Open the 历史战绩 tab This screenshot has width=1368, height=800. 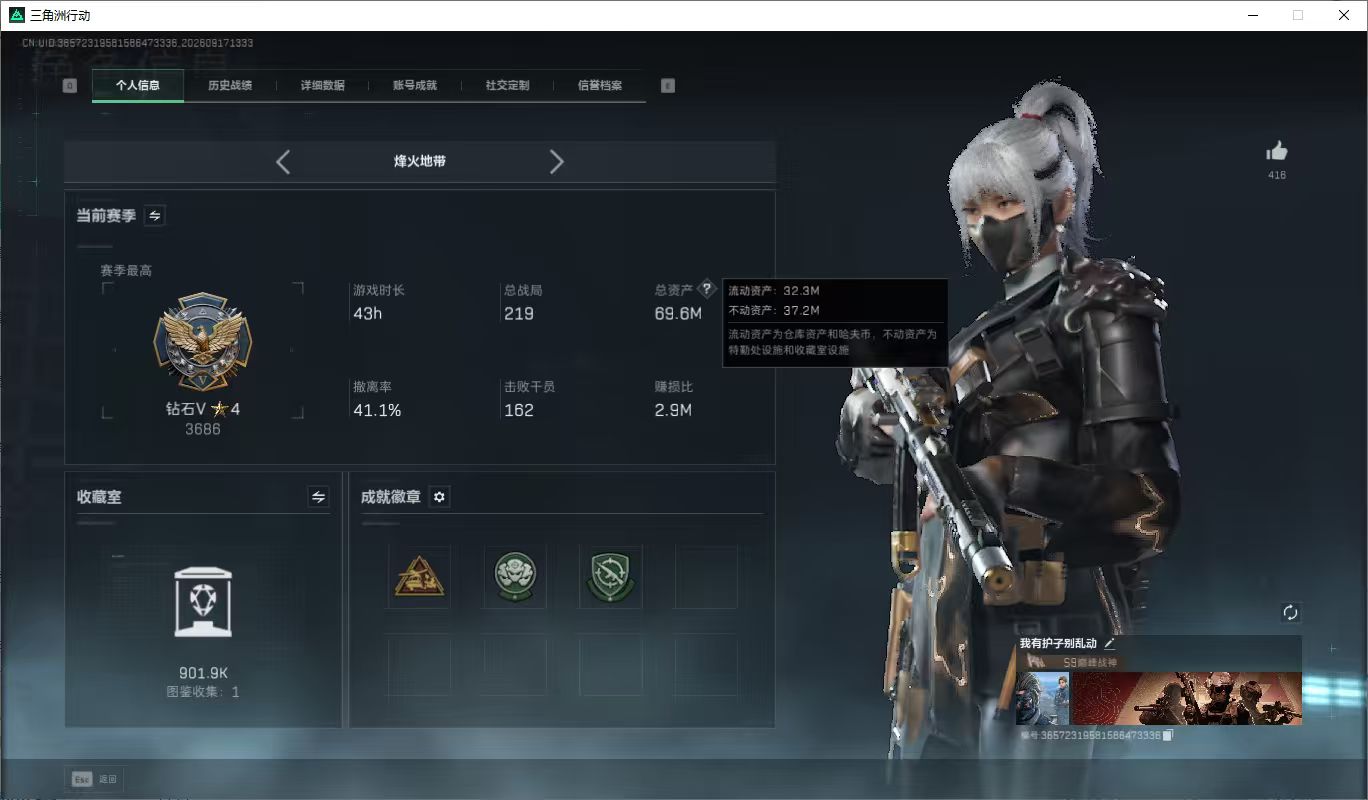coord(230,86)
